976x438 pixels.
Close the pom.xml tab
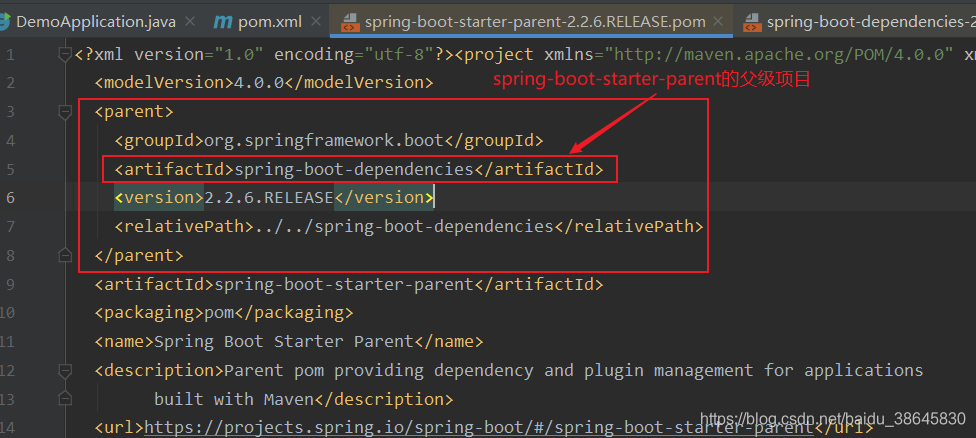tap(316, 22)
